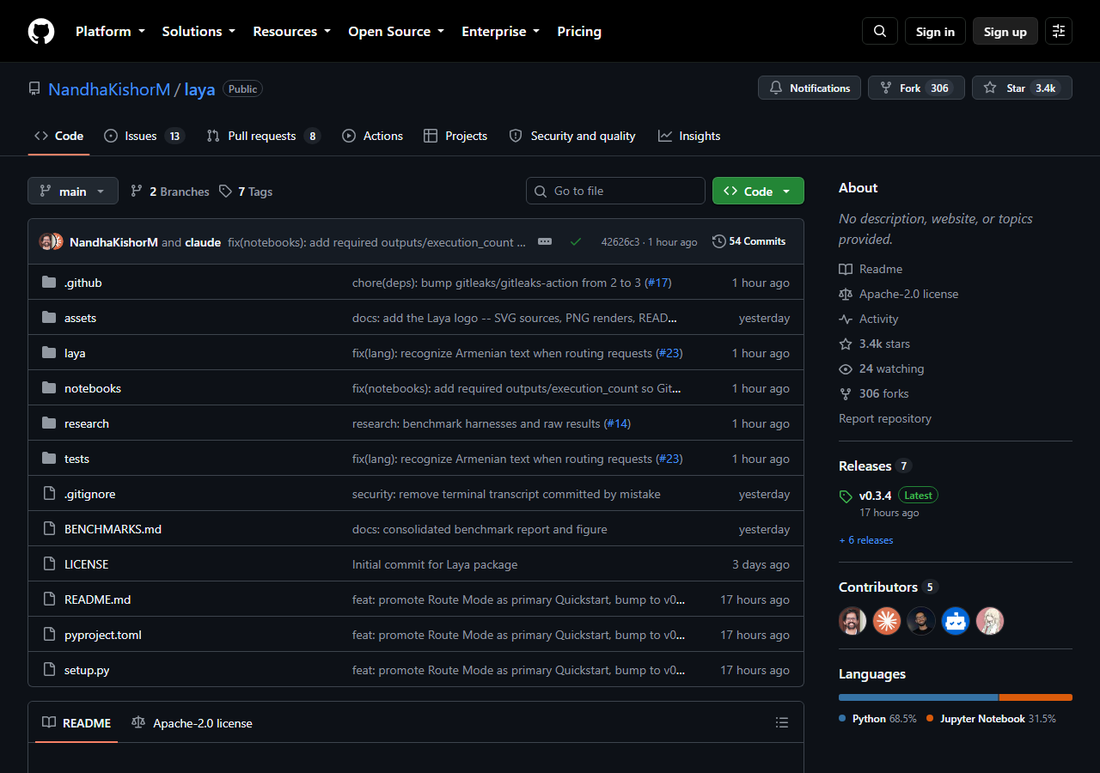Expand the green Code dropdown button

(758, 191)
